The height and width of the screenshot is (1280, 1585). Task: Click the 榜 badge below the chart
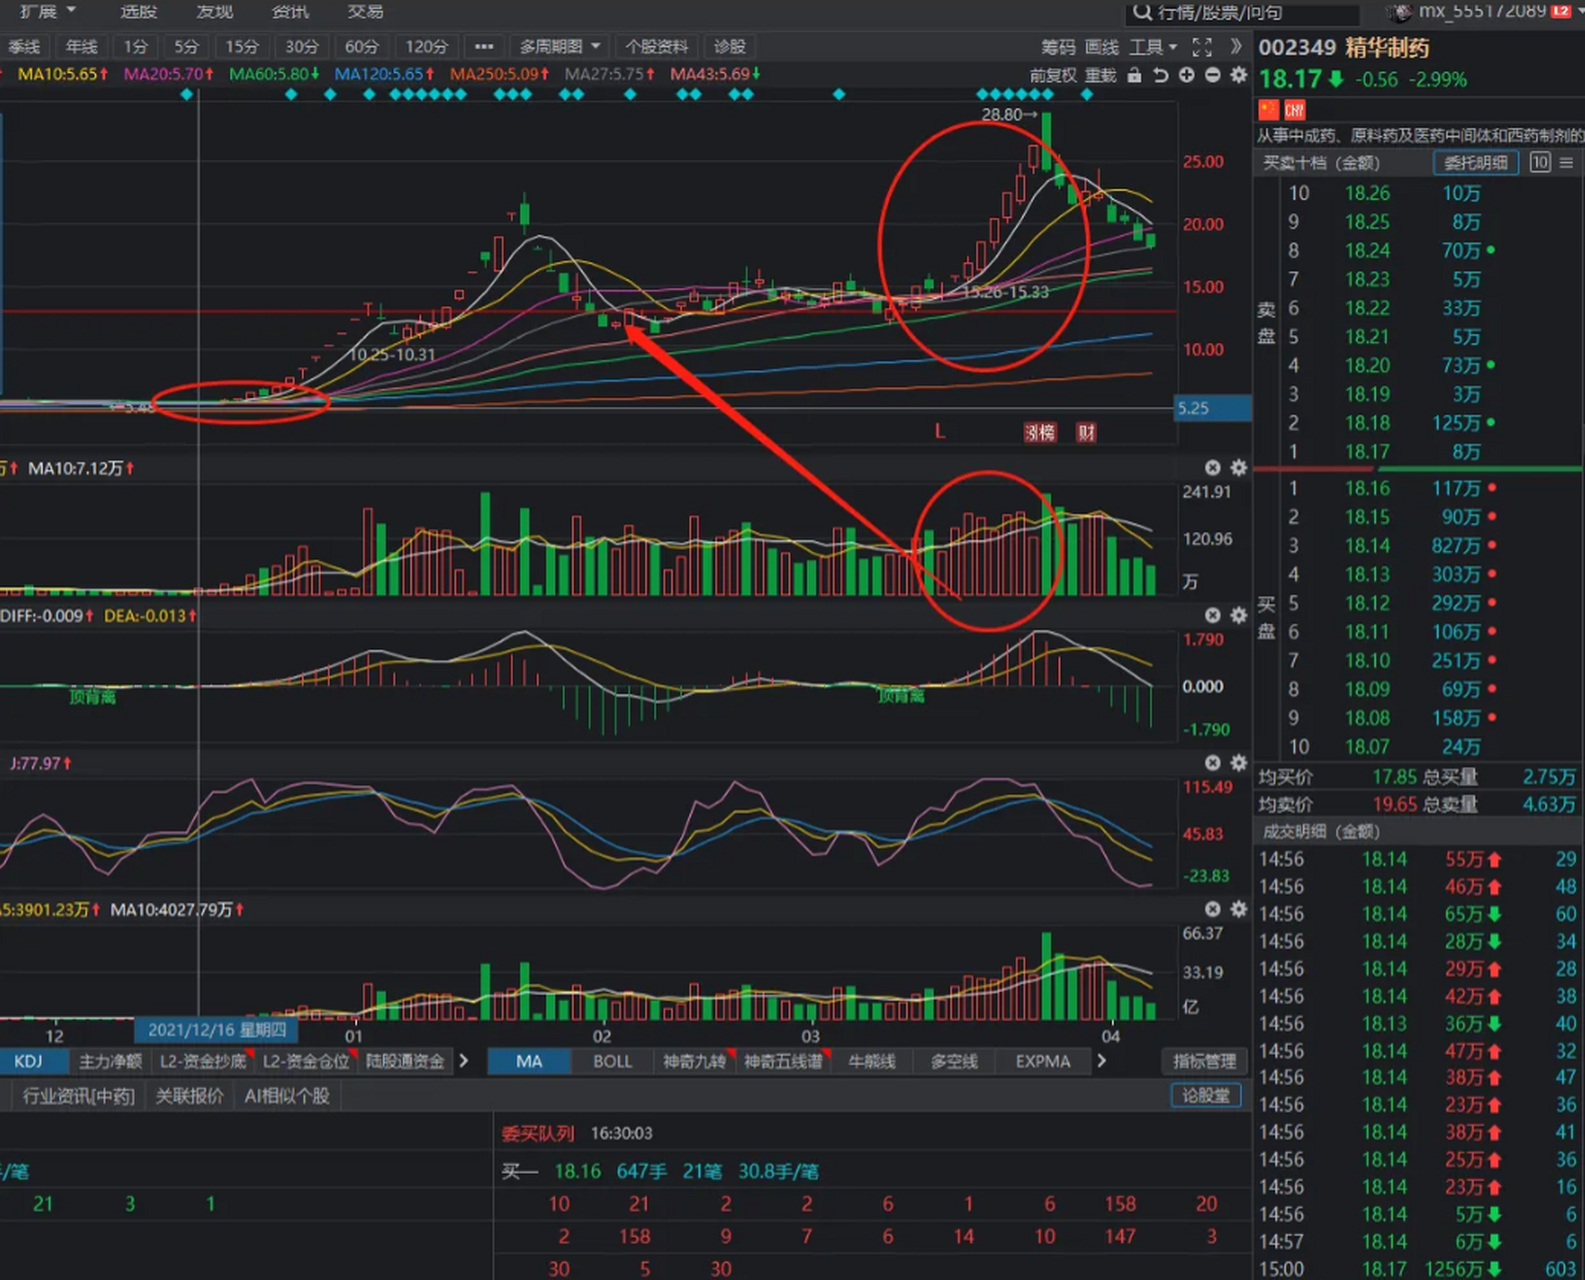pos(1040,432)
